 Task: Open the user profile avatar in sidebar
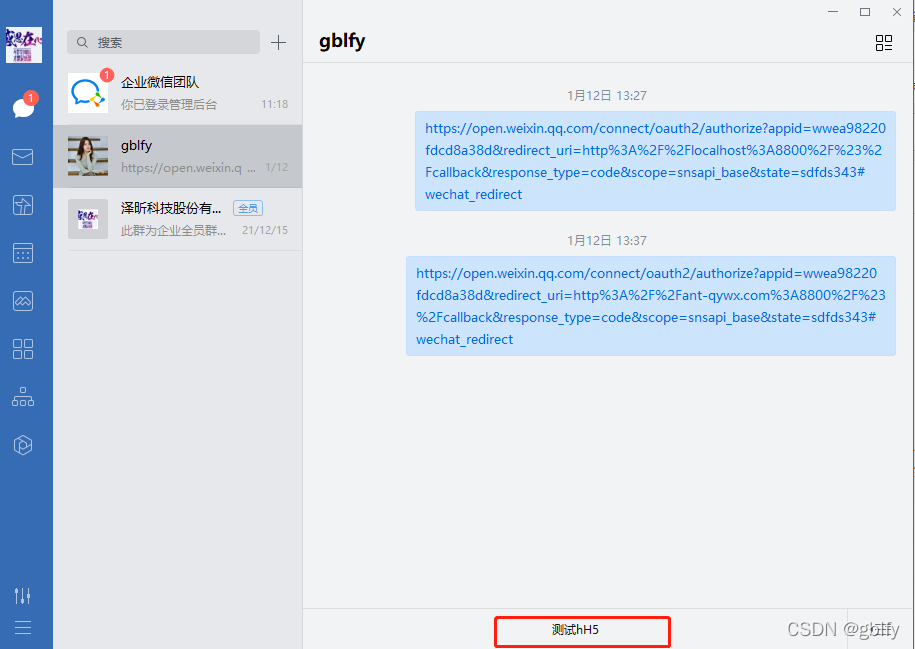click(24, 45)
